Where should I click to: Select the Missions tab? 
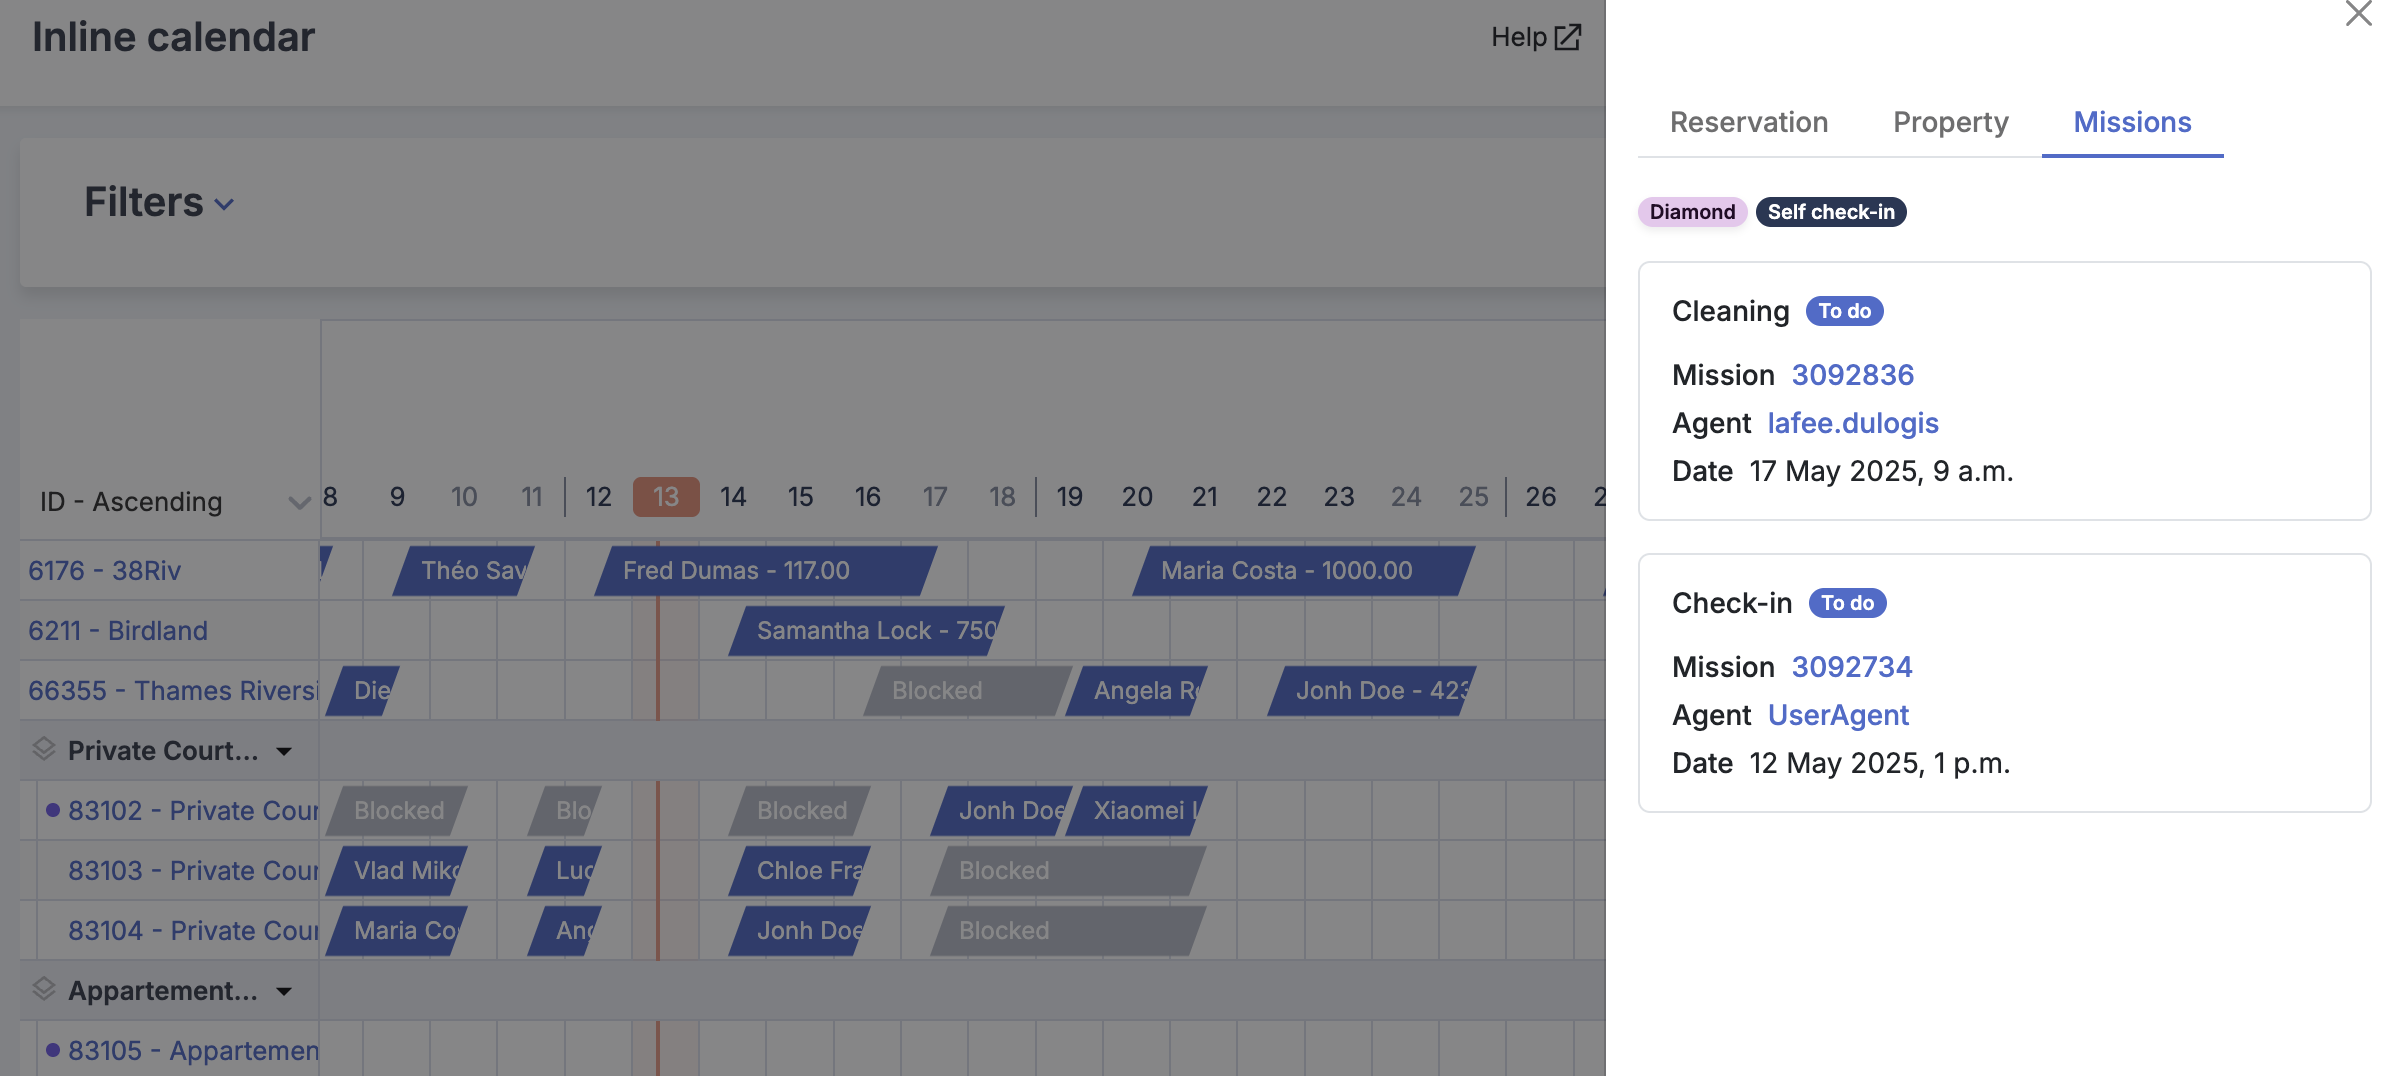pos(2132,122)
